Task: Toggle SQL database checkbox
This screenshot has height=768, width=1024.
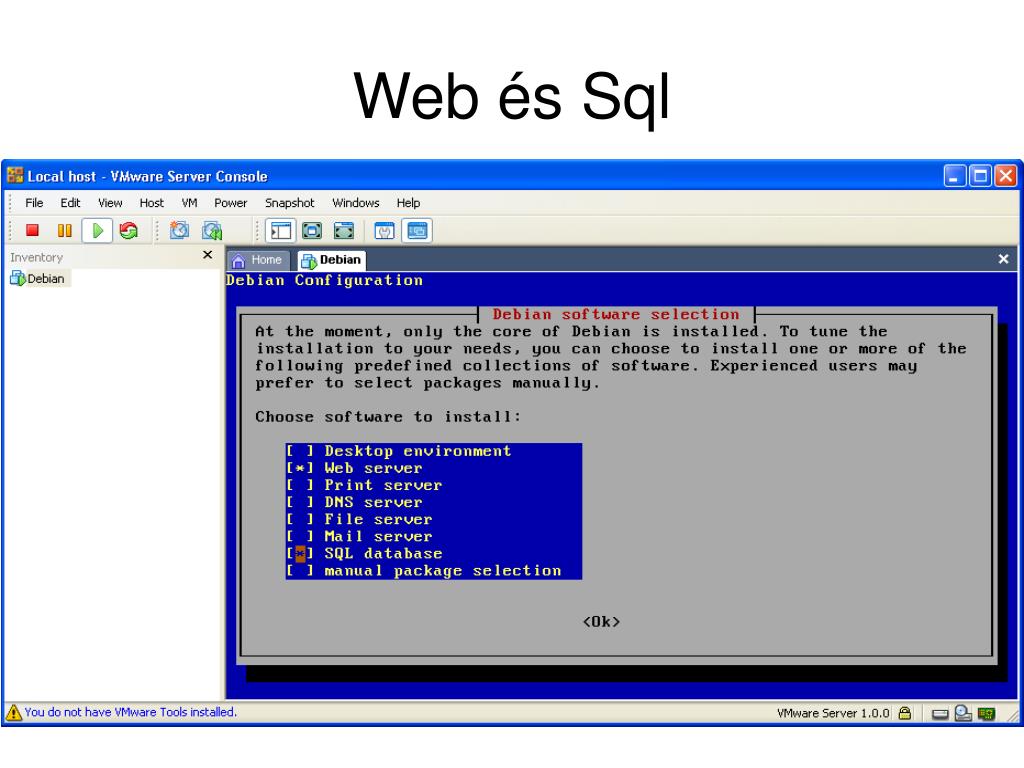Action: click(300, 553)
